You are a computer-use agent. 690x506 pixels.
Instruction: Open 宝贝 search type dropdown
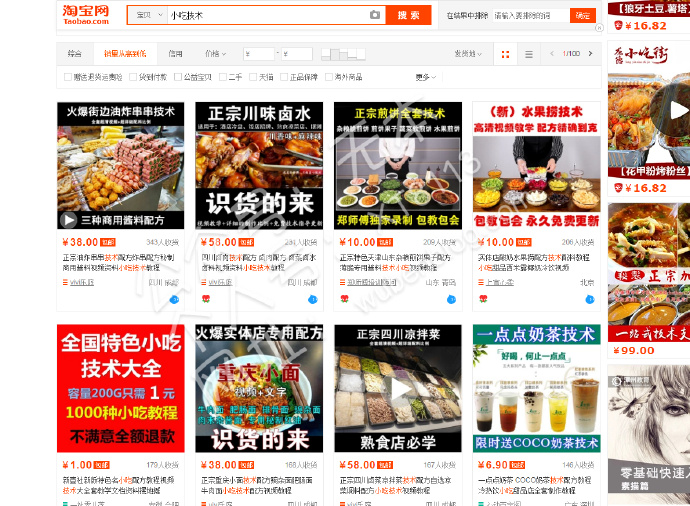coord(148,15)
